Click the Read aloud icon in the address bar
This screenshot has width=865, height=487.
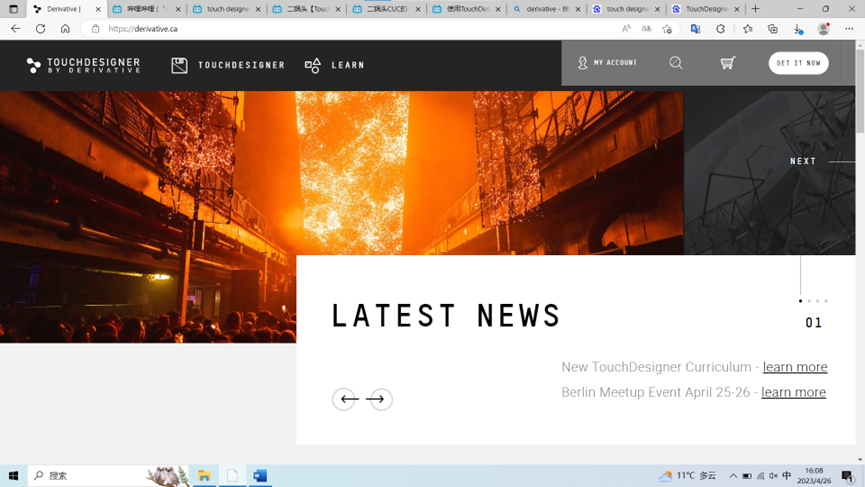tap(626, 29)
